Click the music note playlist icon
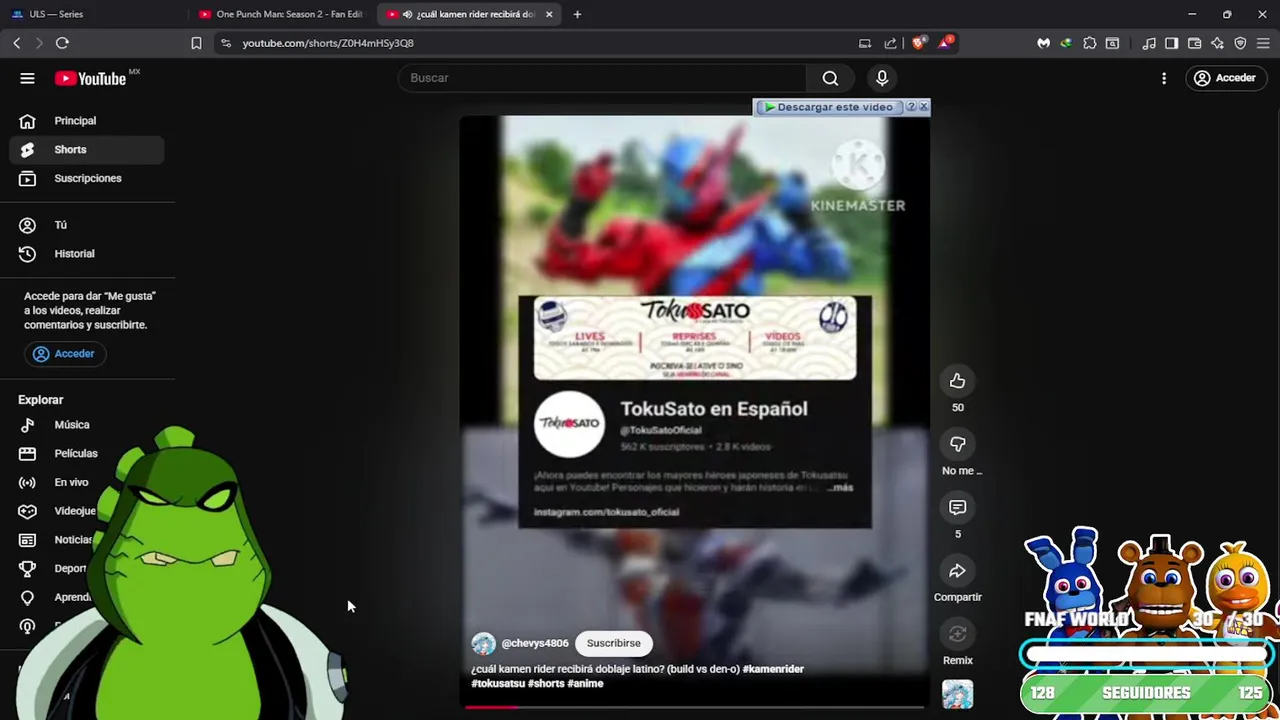Image resolution: width=1280 pixels, height=720 pixels. click(x=1149, y=43)
